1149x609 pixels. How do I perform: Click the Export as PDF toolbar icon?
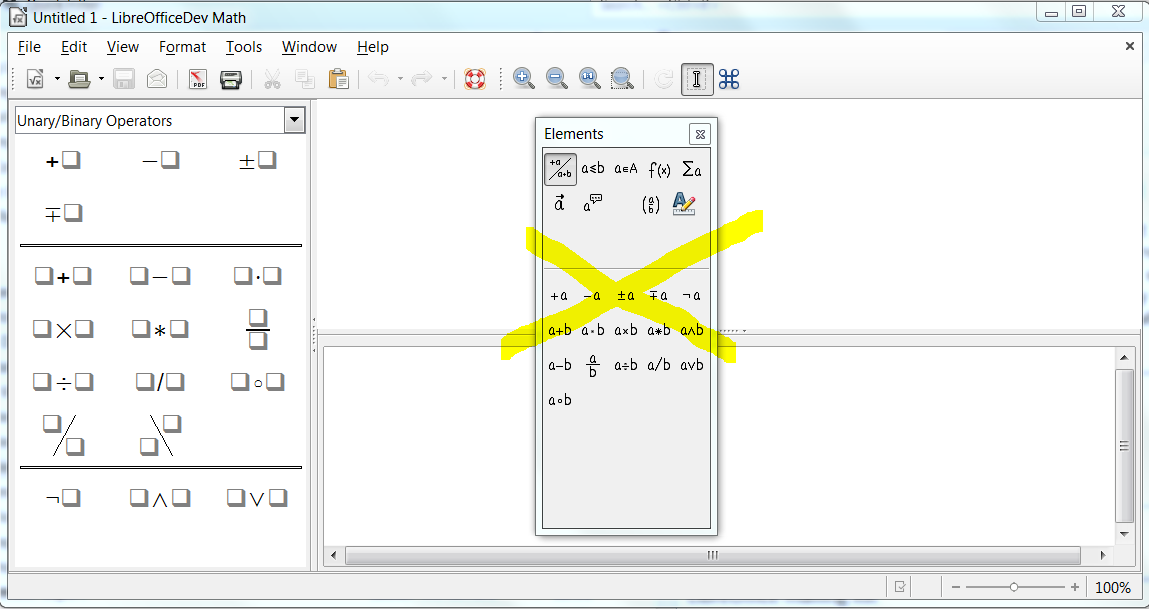click(198, 80)
